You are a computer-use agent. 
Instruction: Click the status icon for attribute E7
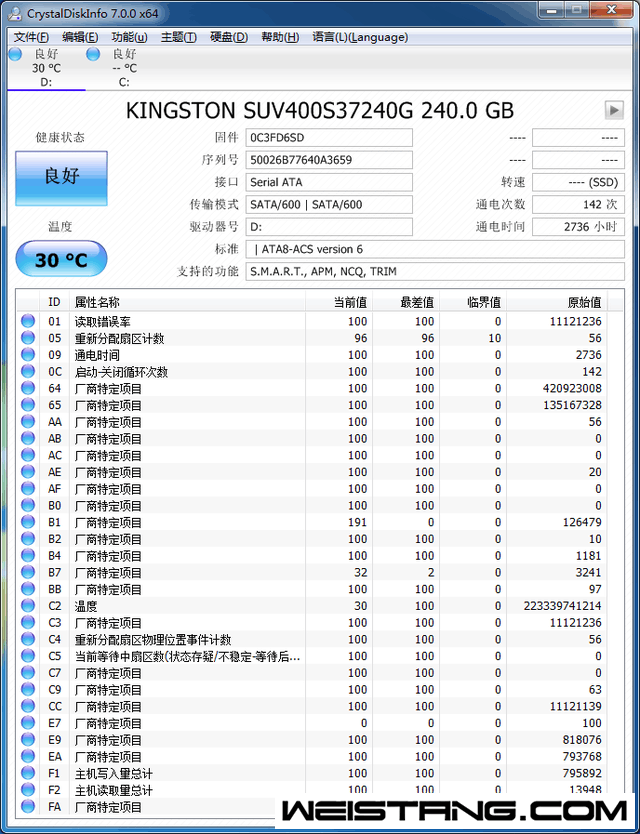28,723
